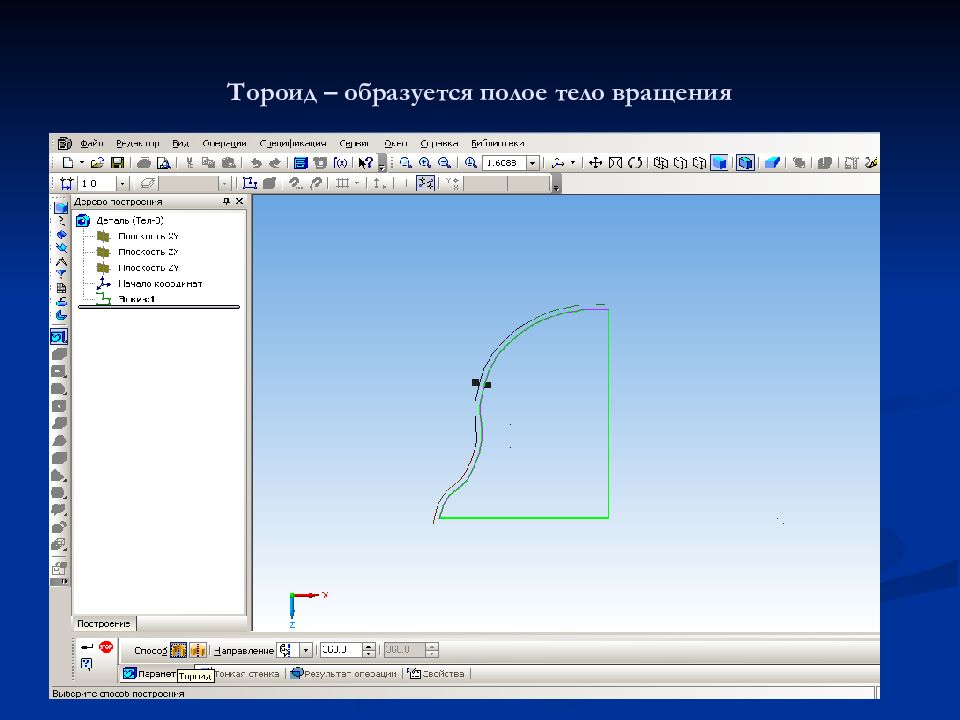Open the dropdown arrow next to New
960x720 pixels.
coord(81,163)
